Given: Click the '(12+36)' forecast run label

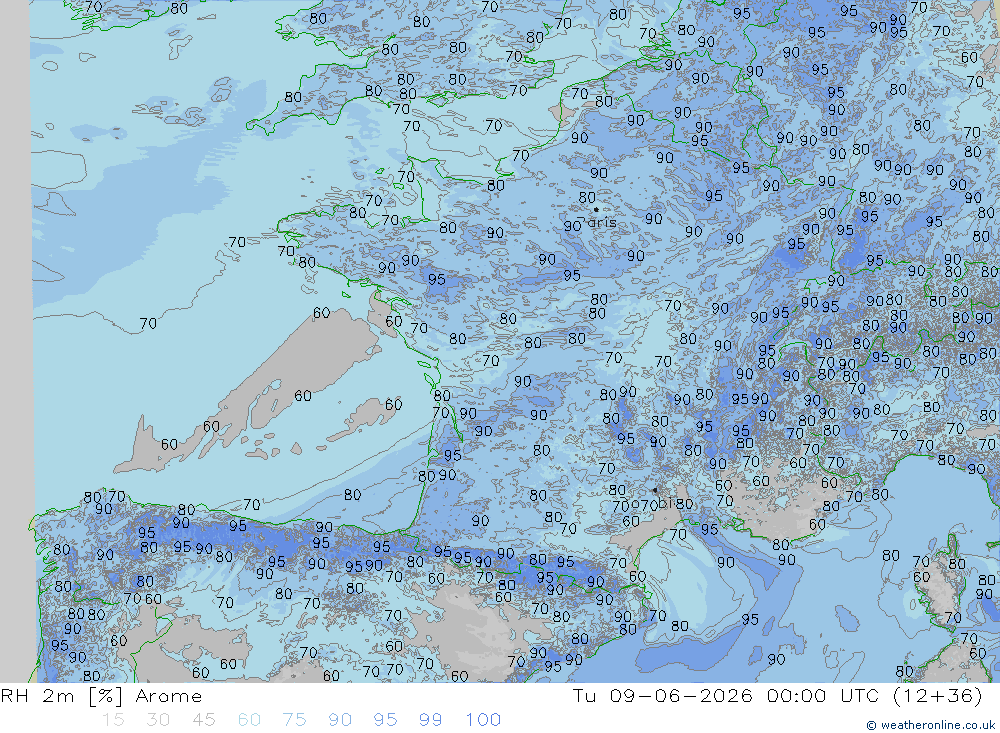Looking at the screenshot, I should tap(937, 695).
